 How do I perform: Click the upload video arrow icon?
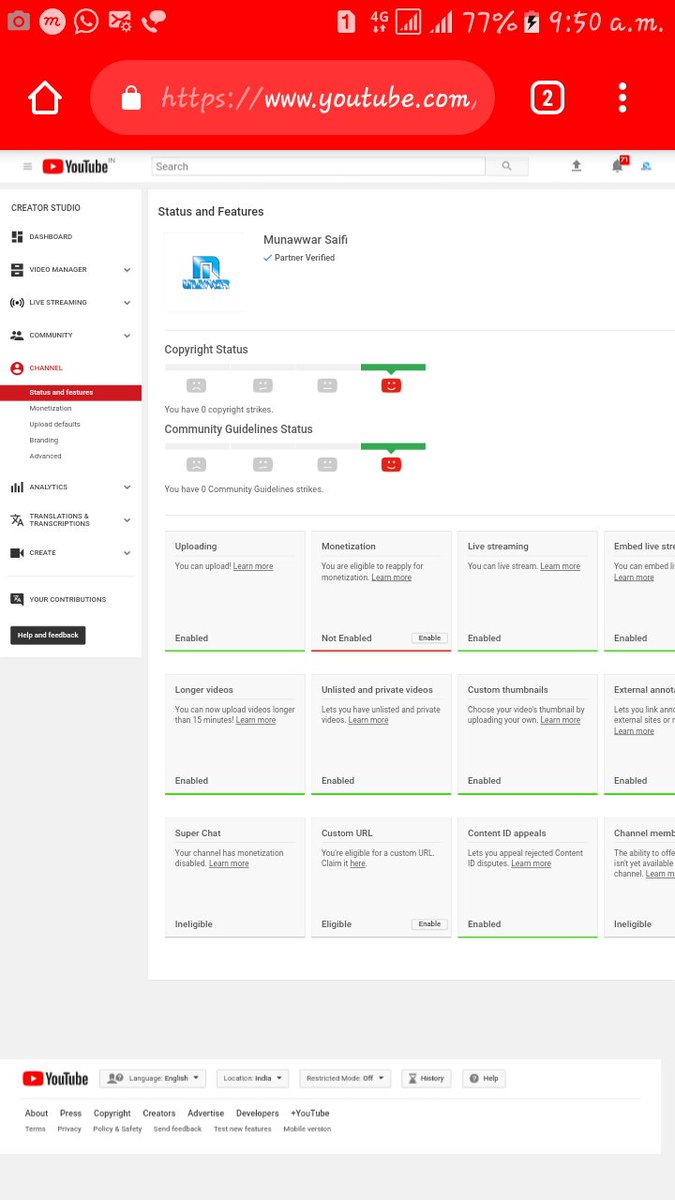tap(576, 167)
